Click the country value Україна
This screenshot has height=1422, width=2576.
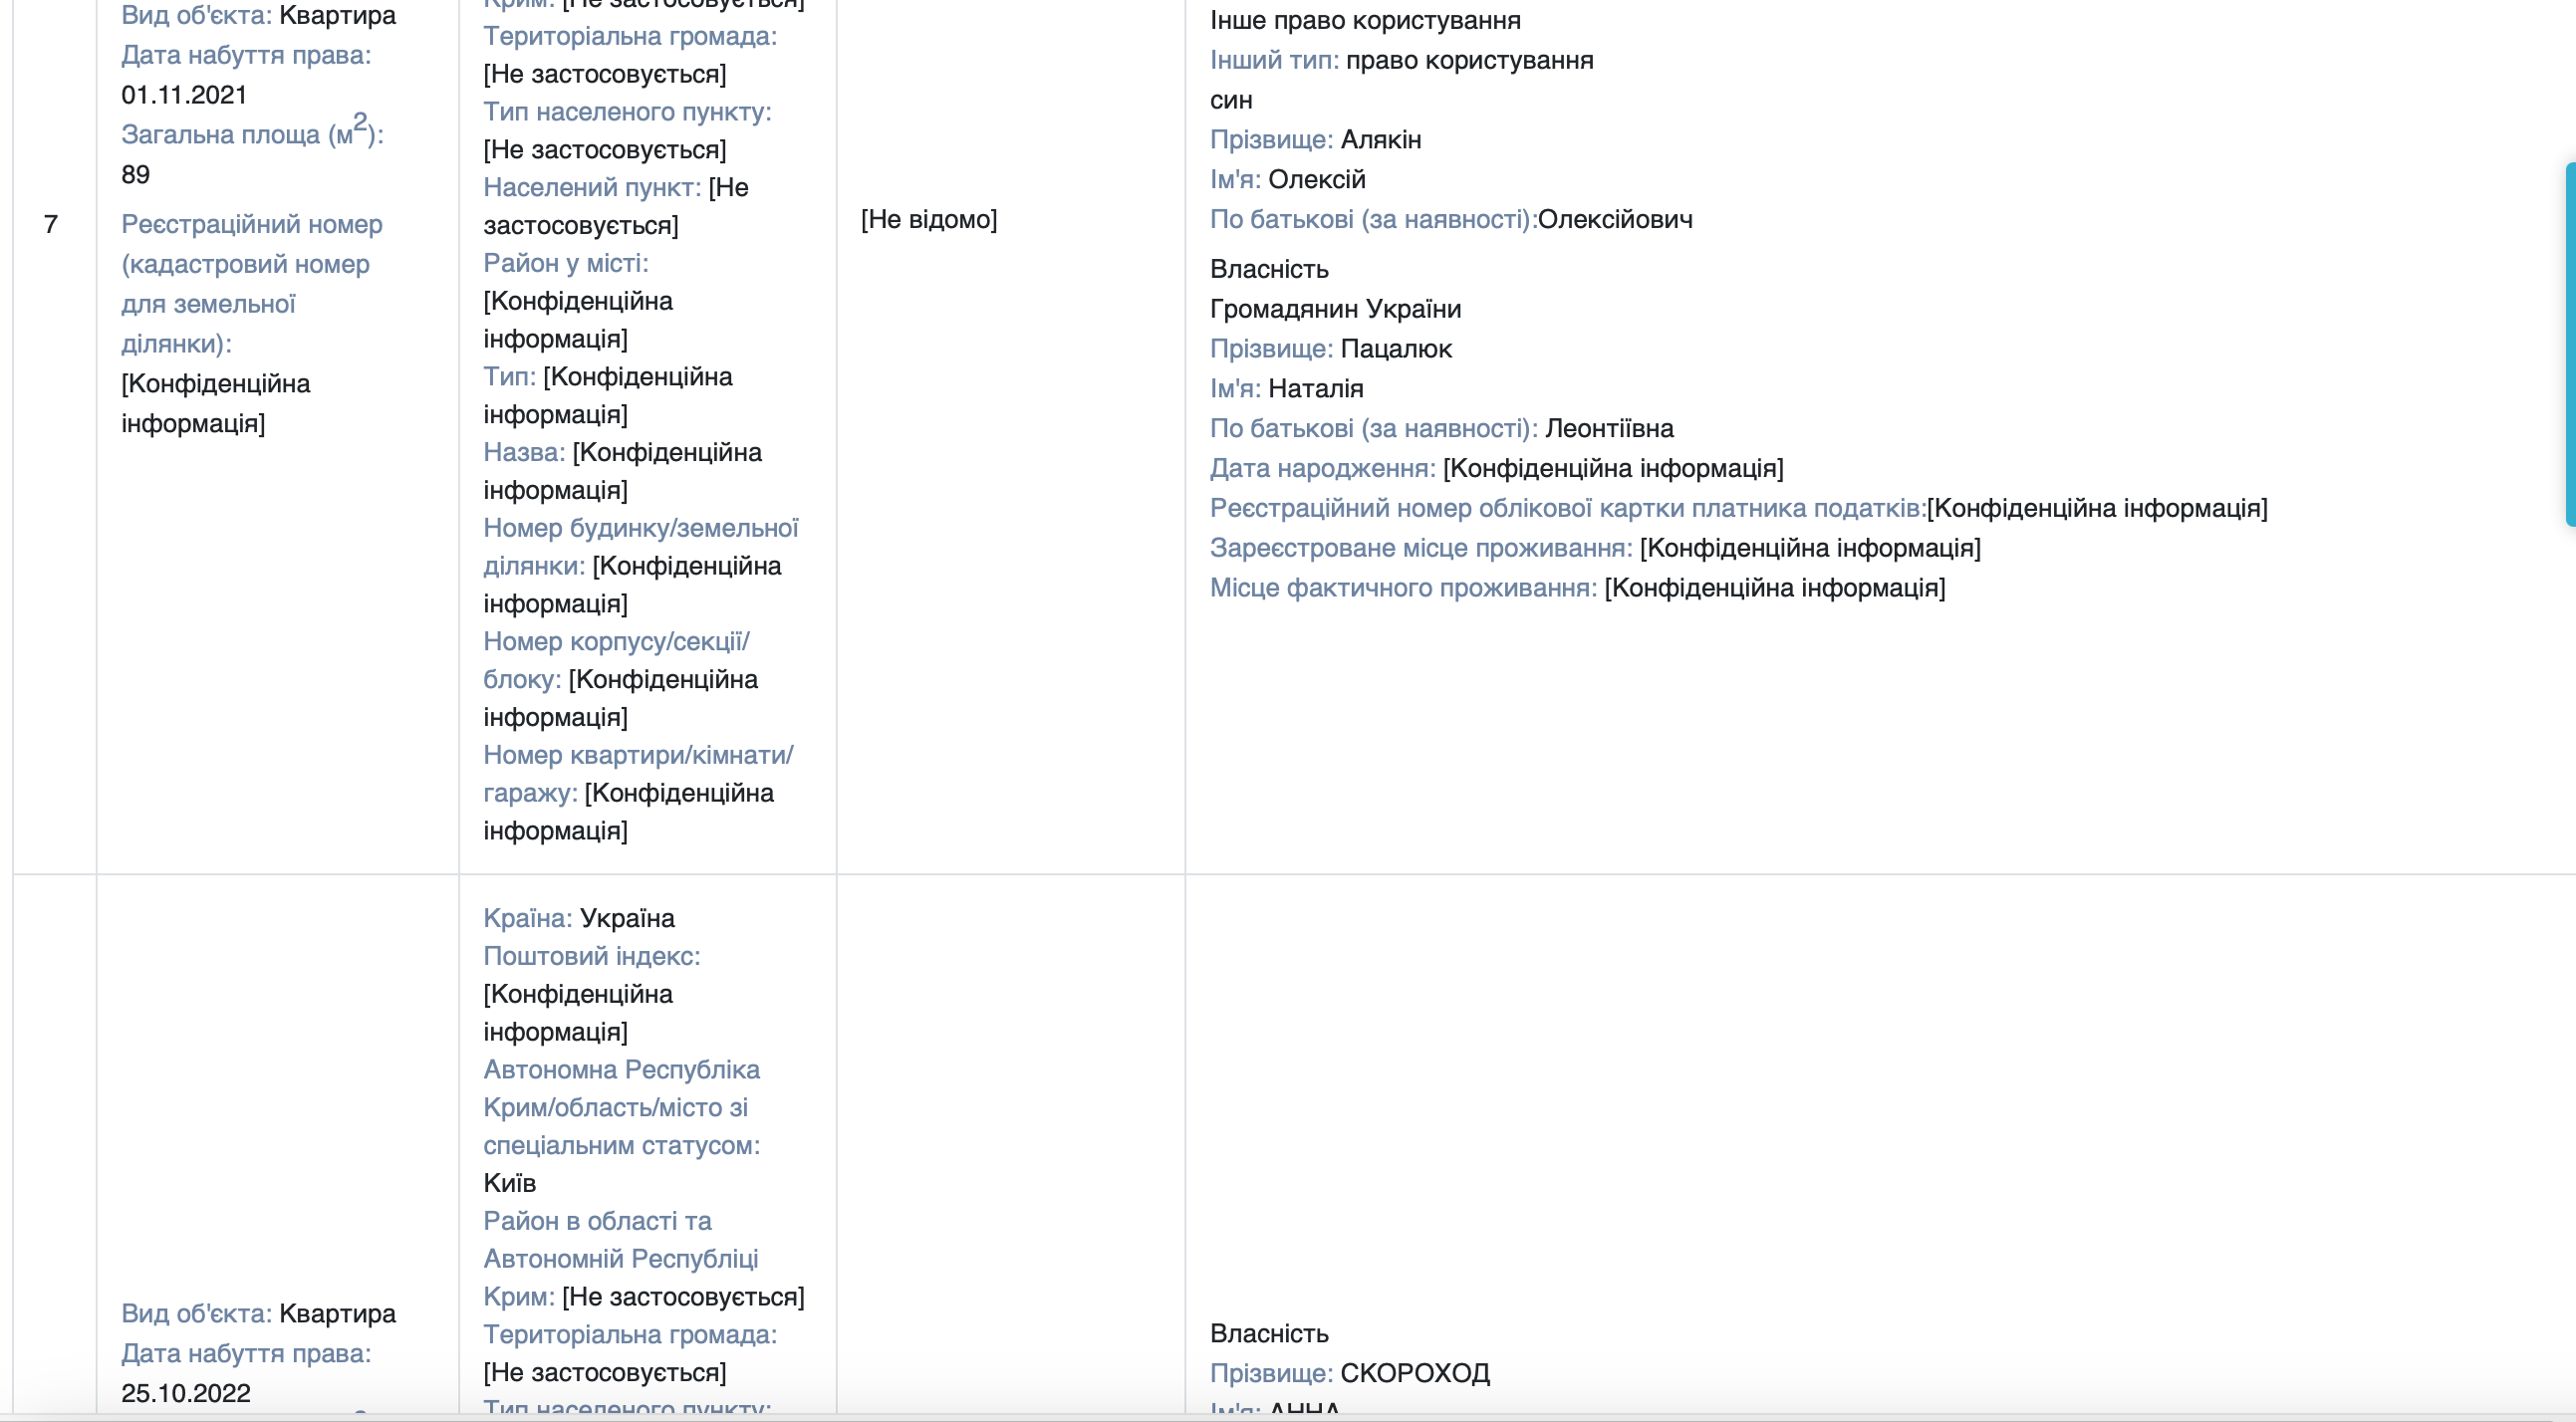click(627, 918)
